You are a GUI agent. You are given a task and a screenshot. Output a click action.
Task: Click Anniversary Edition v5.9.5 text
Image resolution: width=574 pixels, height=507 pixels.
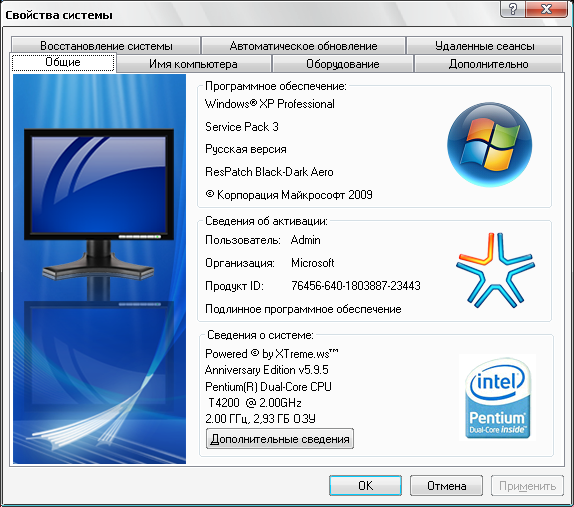pyautogui.click(x=266, y=370)
